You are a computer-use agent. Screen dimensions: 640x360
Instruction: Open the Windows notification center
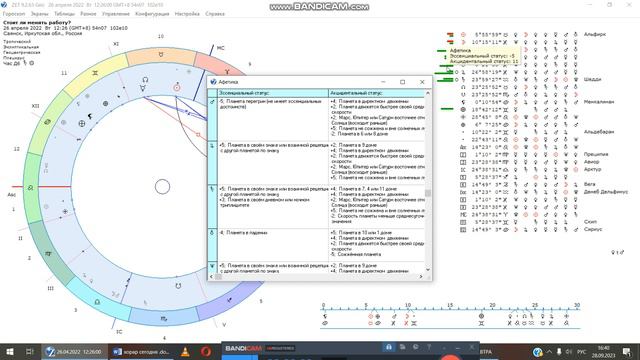pos(627,351)
